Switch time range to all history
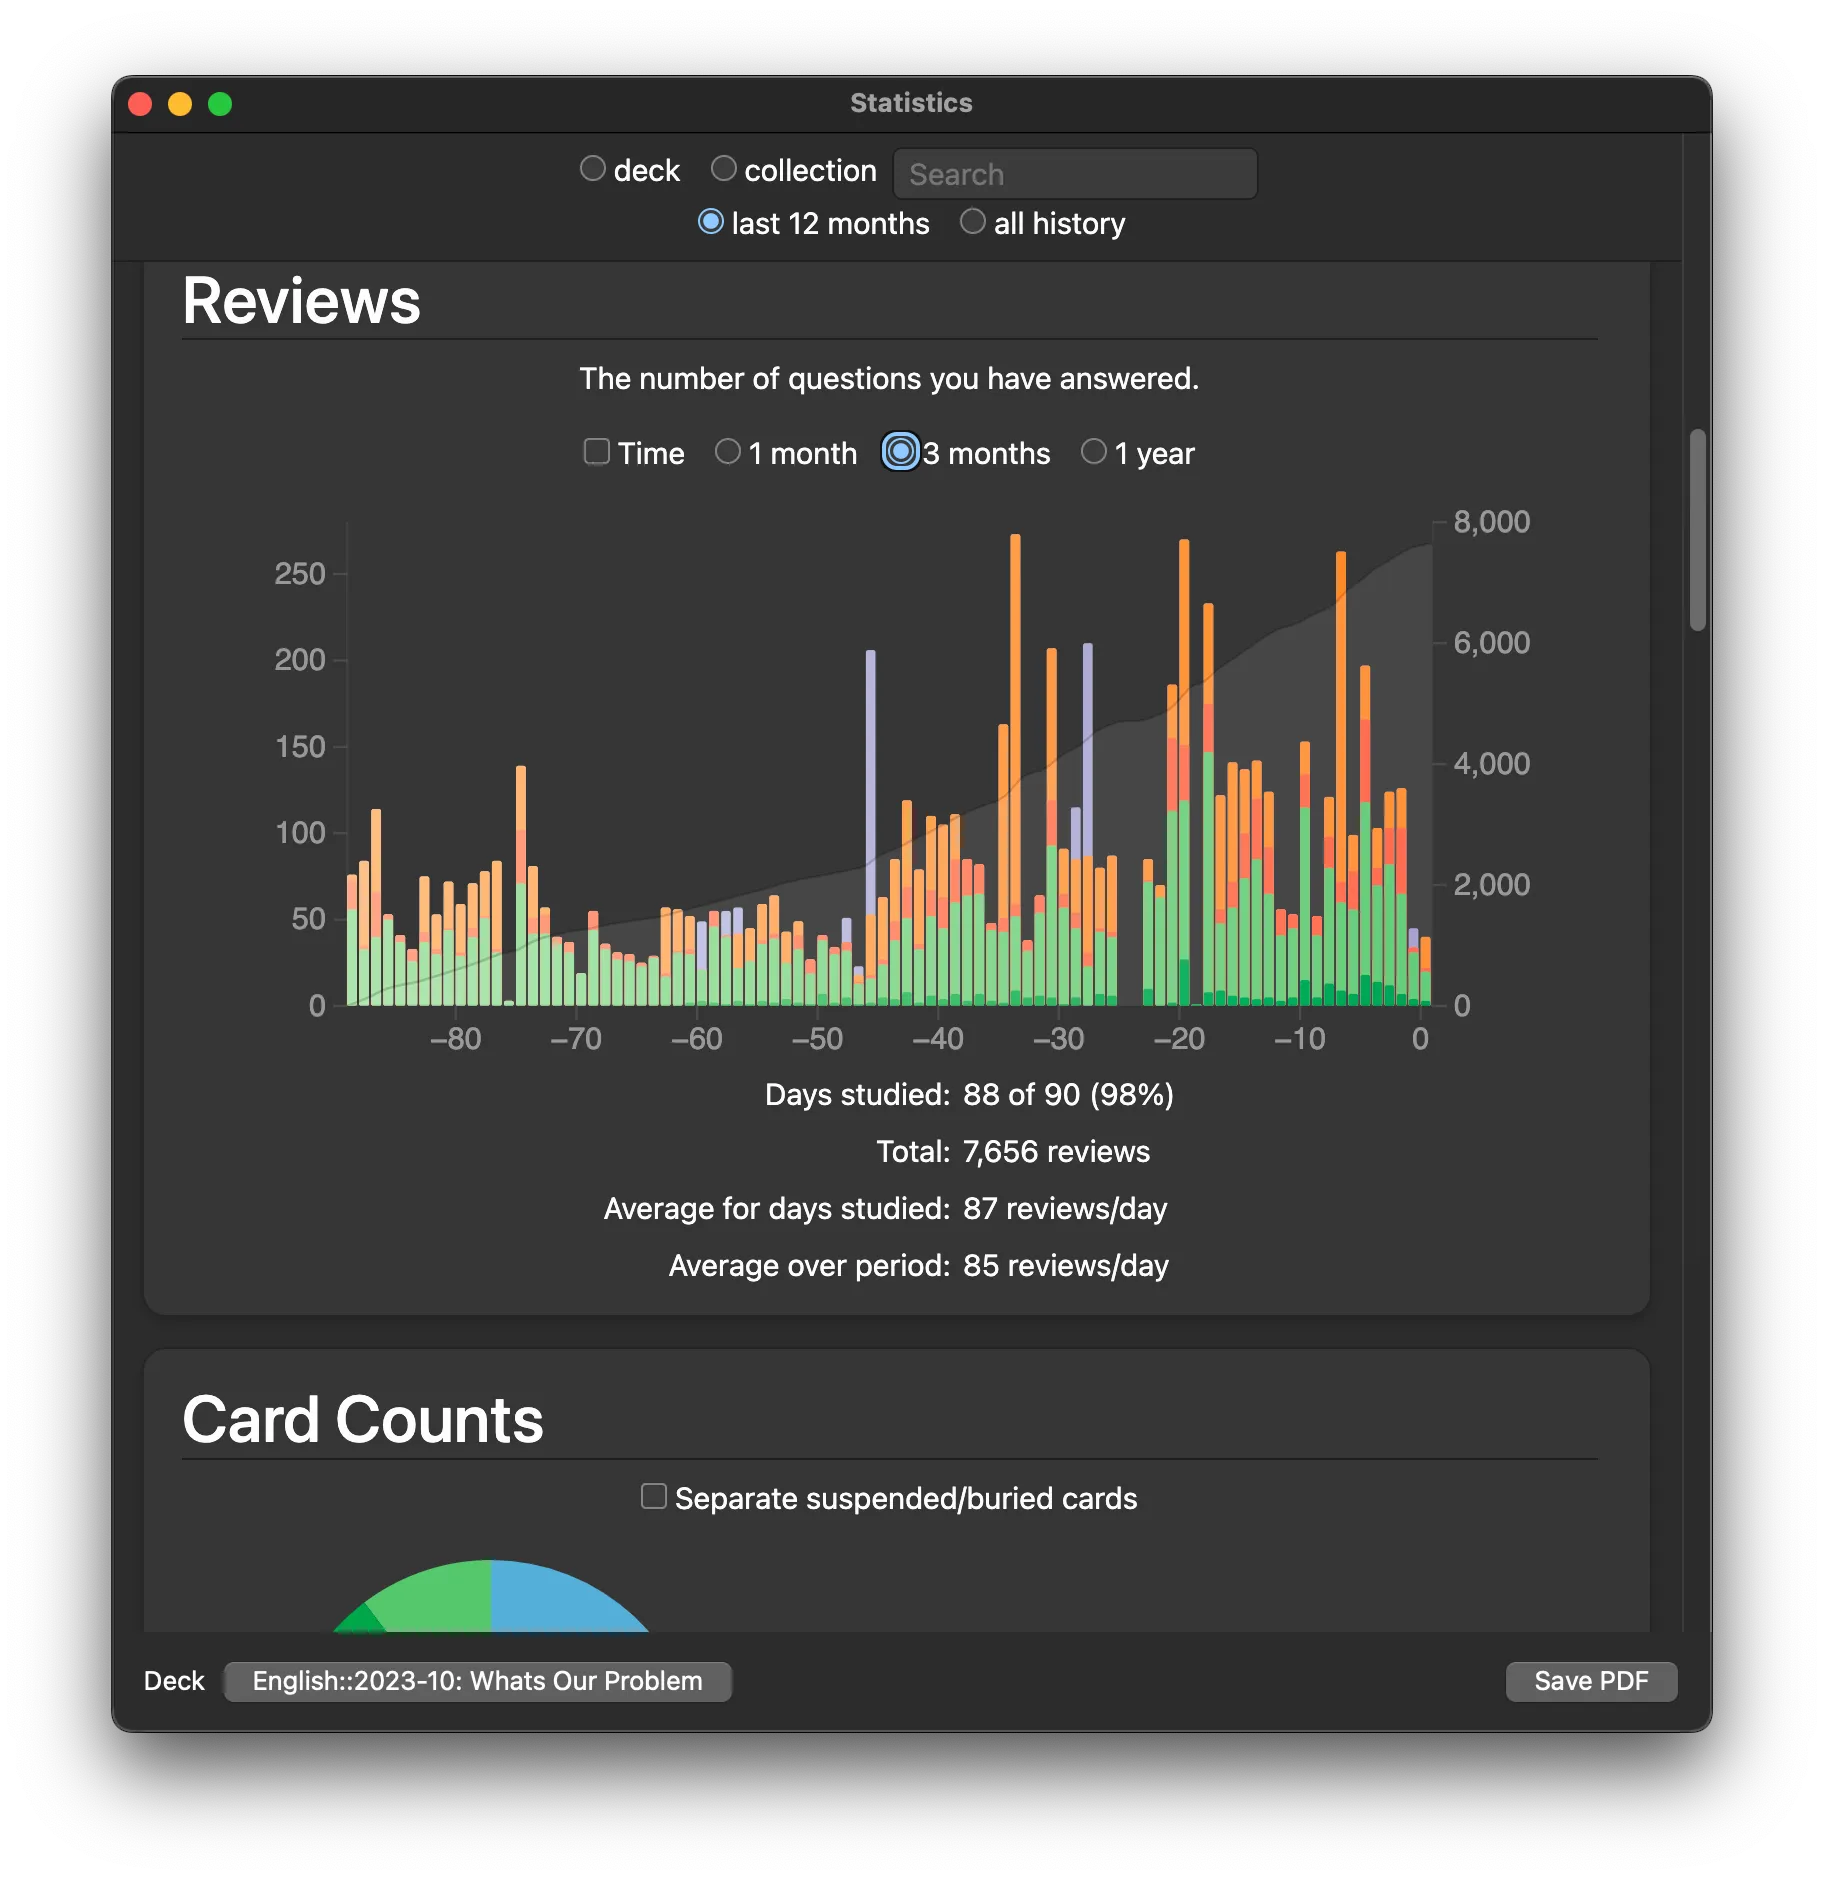1824x1880 pixels. tap(972, 221)
